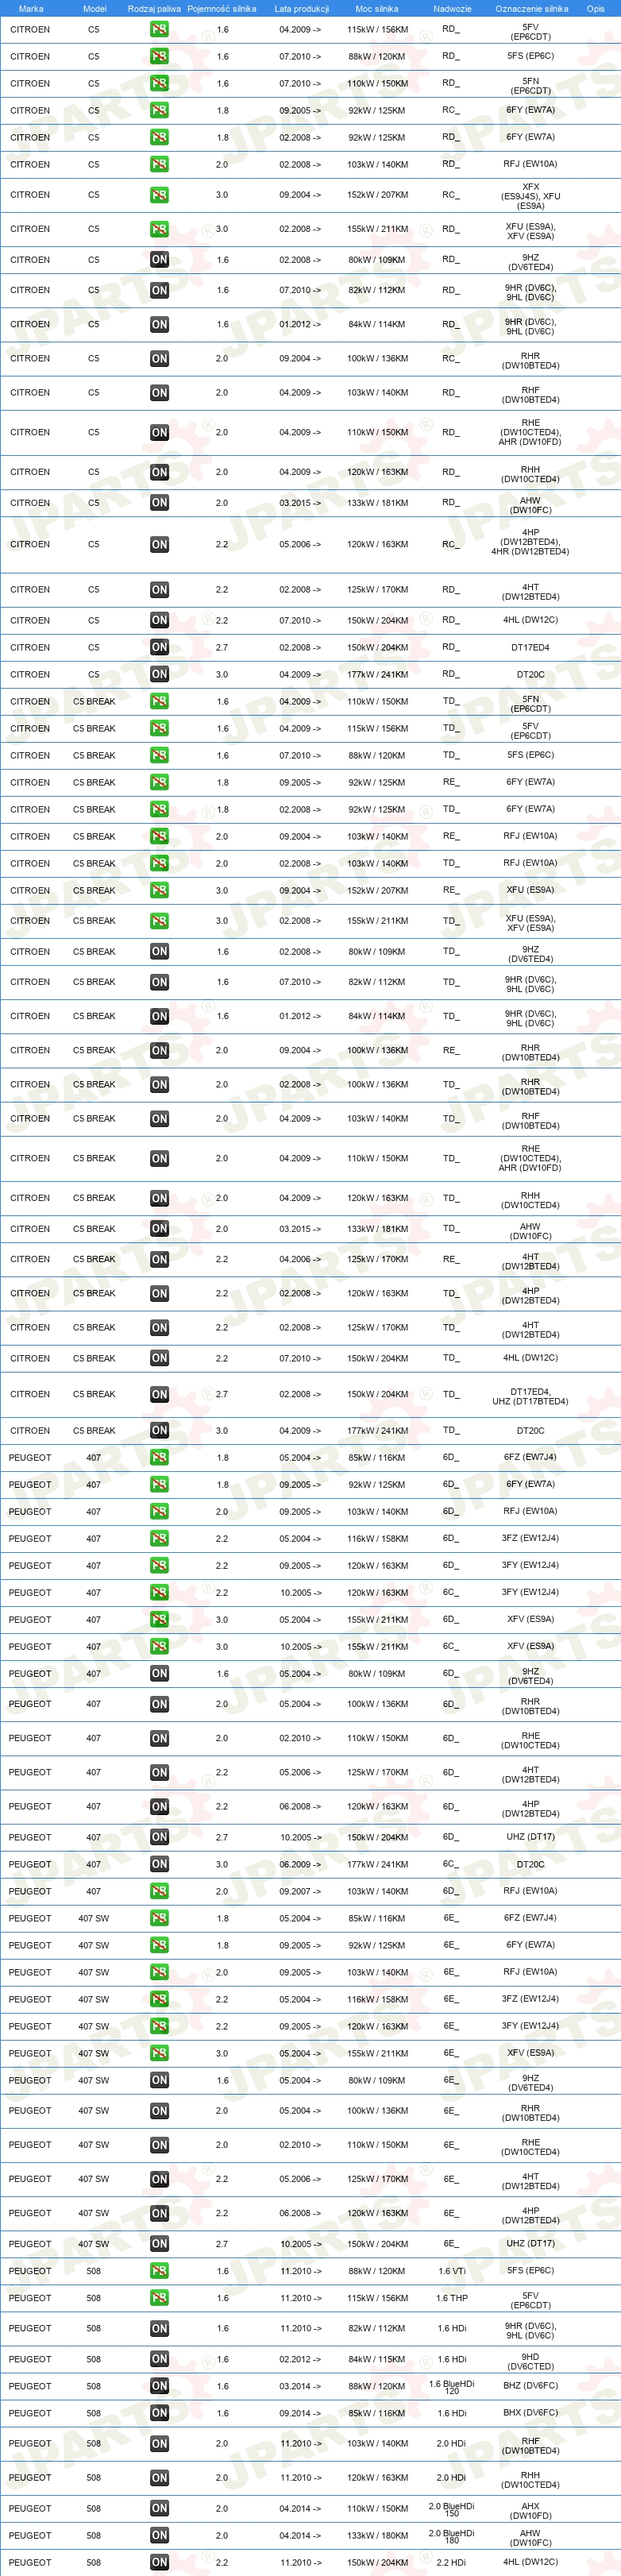This screenshot has height=2576, width=621.
Task: Click ON icon in 508 BHX (DV6FC) row
Action: click(x=159, y=2414)
